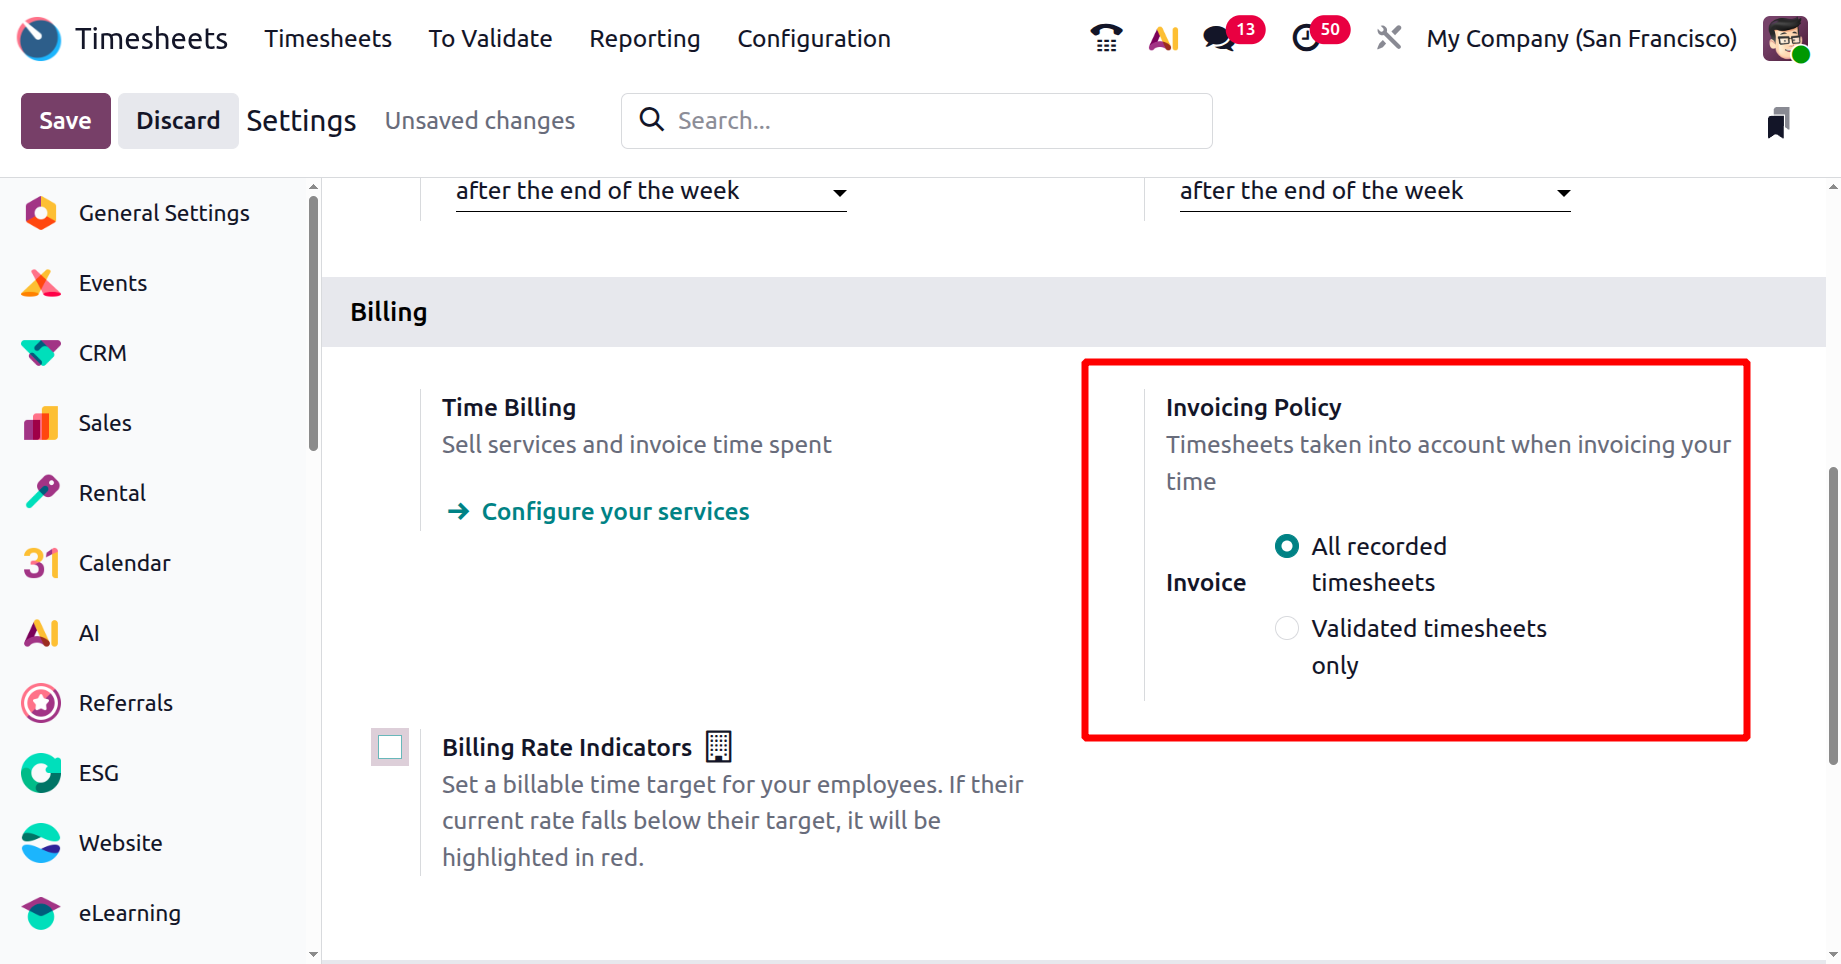The image size is (1841, 964).
Task: Open the user avatar menu
Action: 1785,38
